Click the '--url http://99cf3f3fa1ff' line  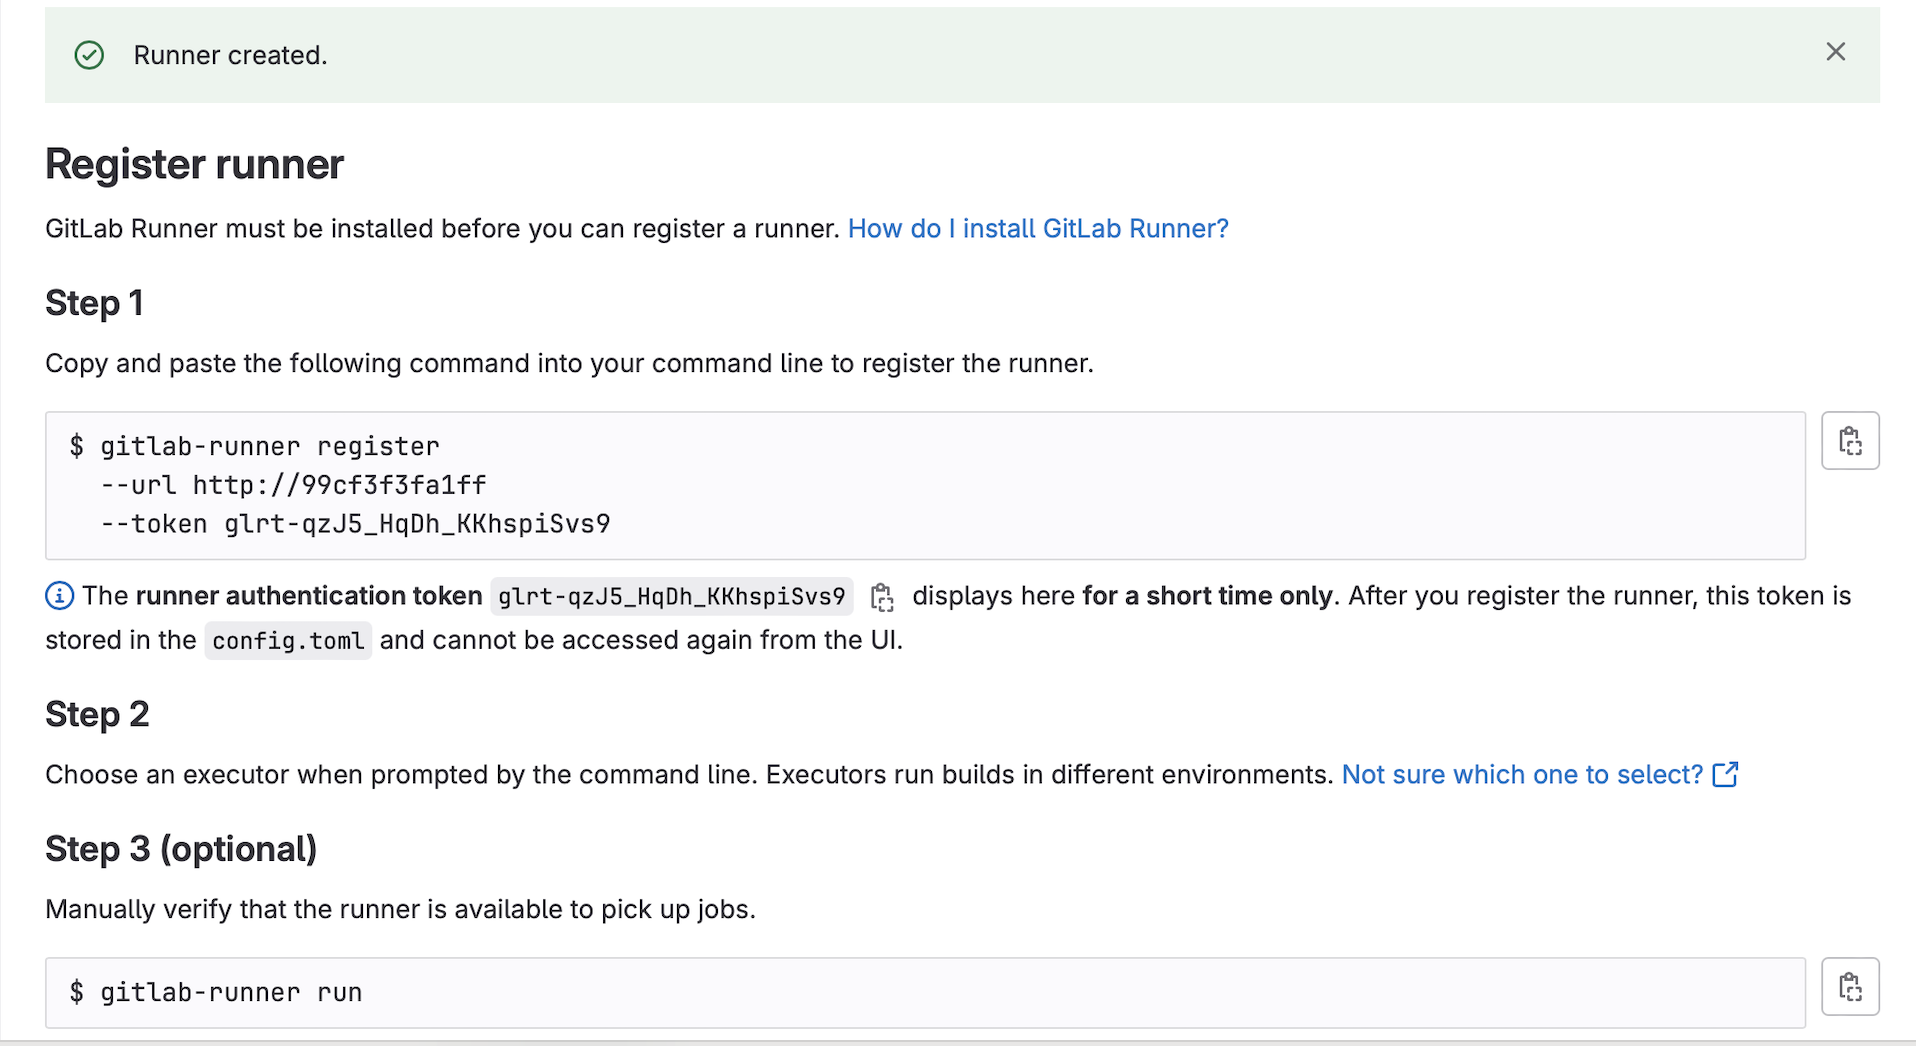[293, 485]
